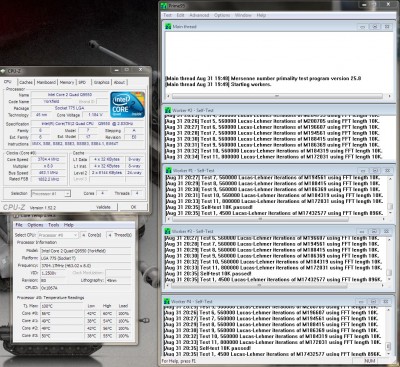Open the Tools menu in Core Temp
This screenshot has height=367, width=400.
[54, 225]
